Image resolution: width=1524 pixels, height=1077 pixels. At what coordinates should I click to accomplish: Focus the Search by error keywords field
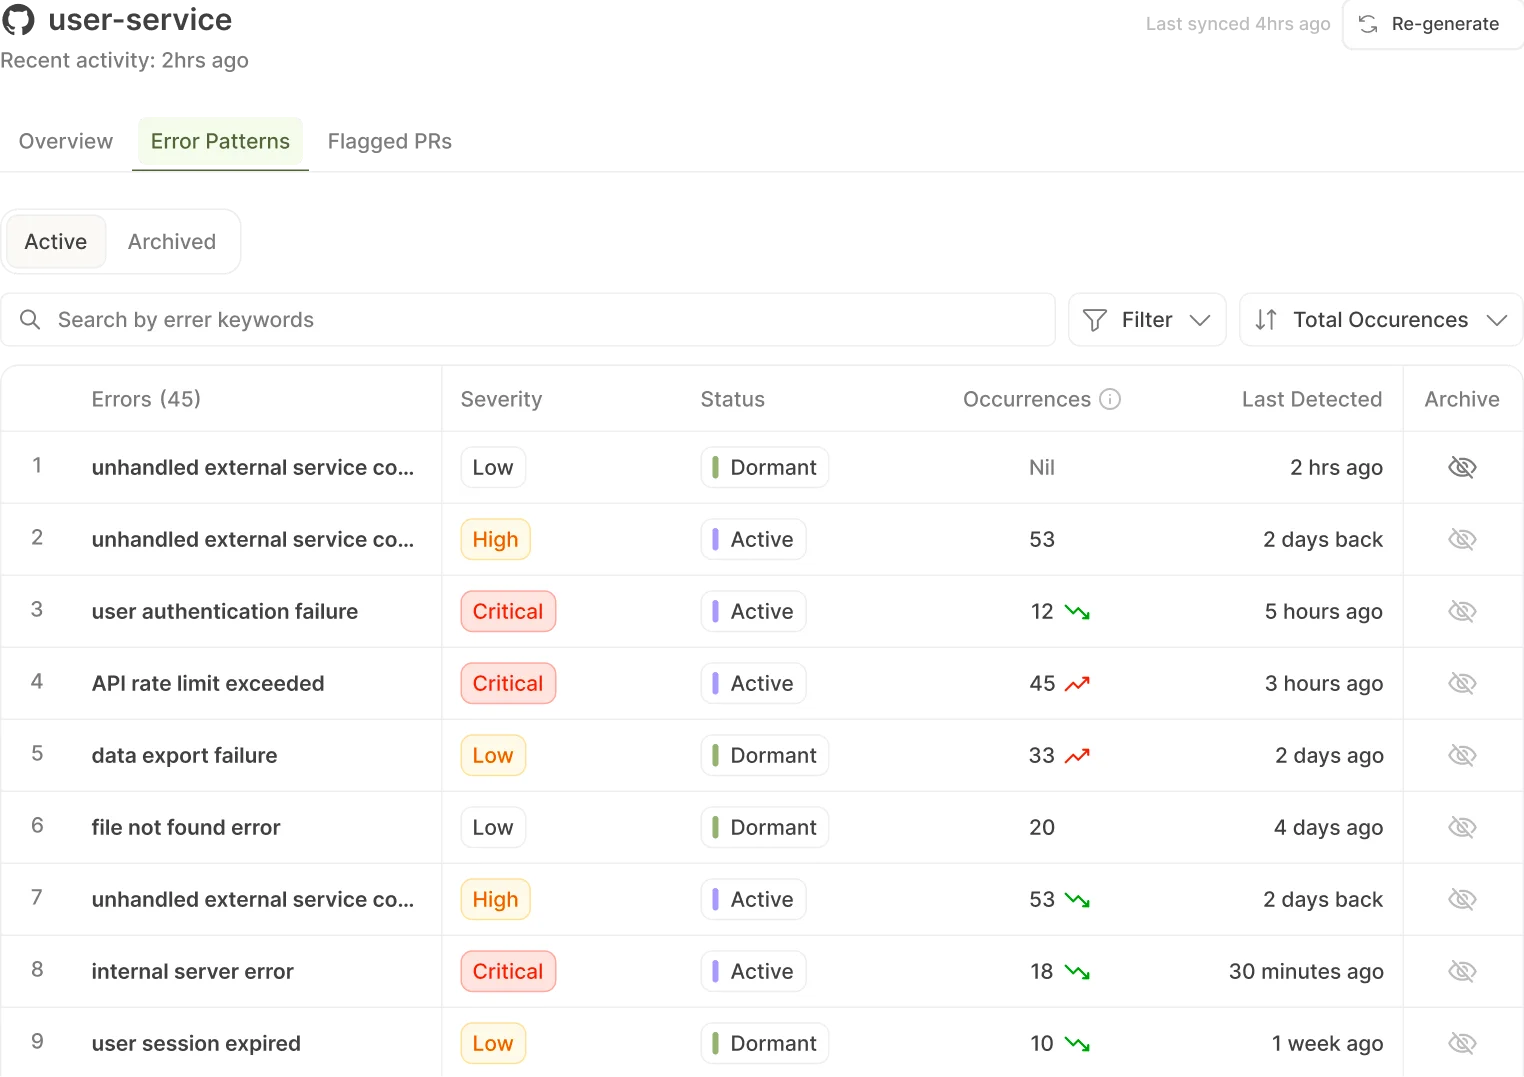tap(528, 320)
